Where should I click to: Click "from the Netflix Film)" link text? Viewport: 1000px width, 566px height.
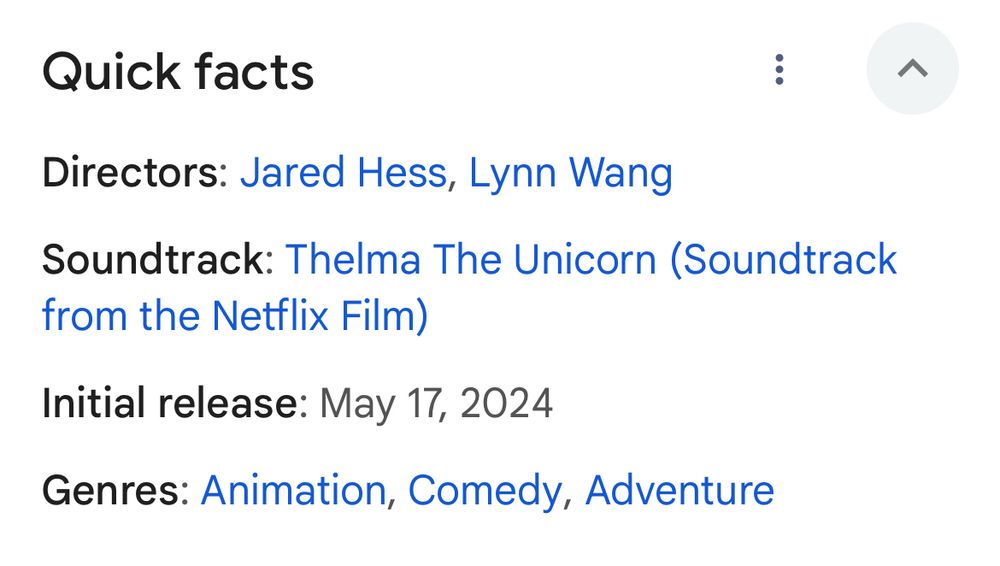[x=235, y=317]
